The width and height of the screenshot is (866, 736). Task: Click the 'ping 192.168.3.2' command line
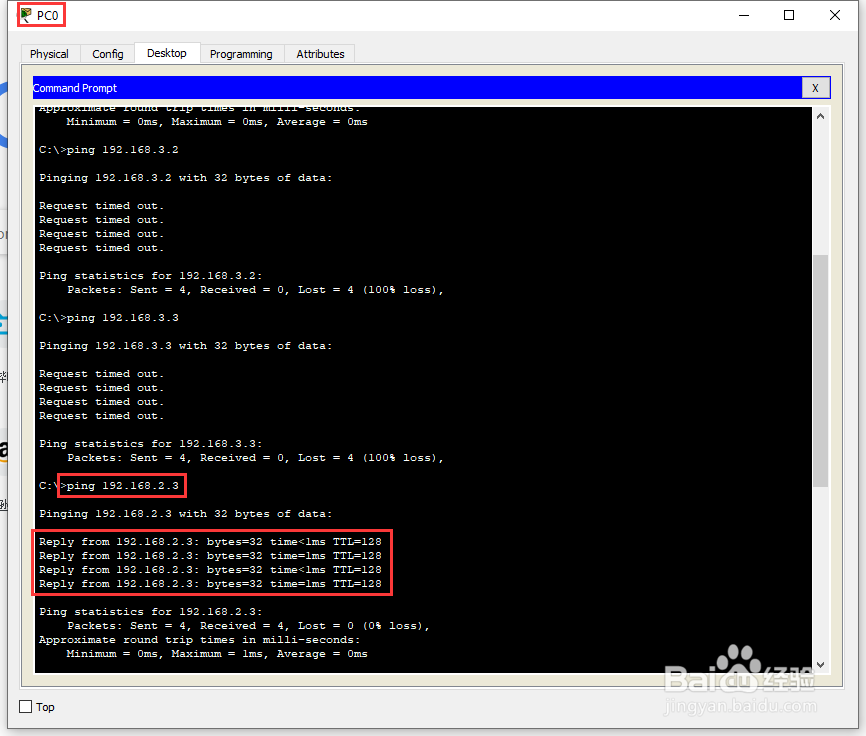tap(109, 150)
